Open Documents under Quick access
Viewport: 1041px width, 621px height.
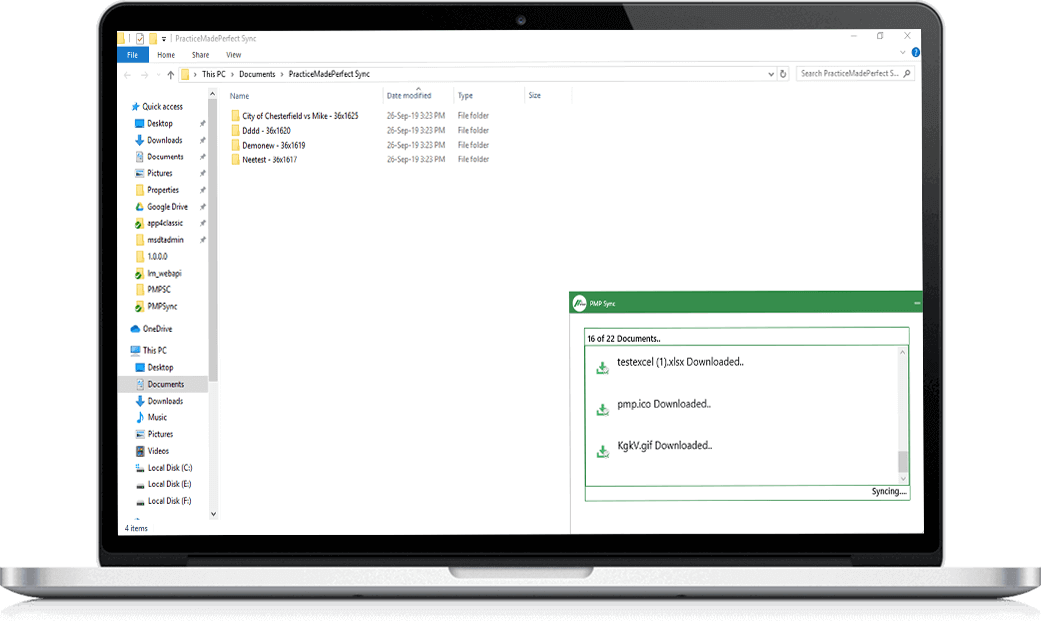pyautogui.click(x=159, y=157)
